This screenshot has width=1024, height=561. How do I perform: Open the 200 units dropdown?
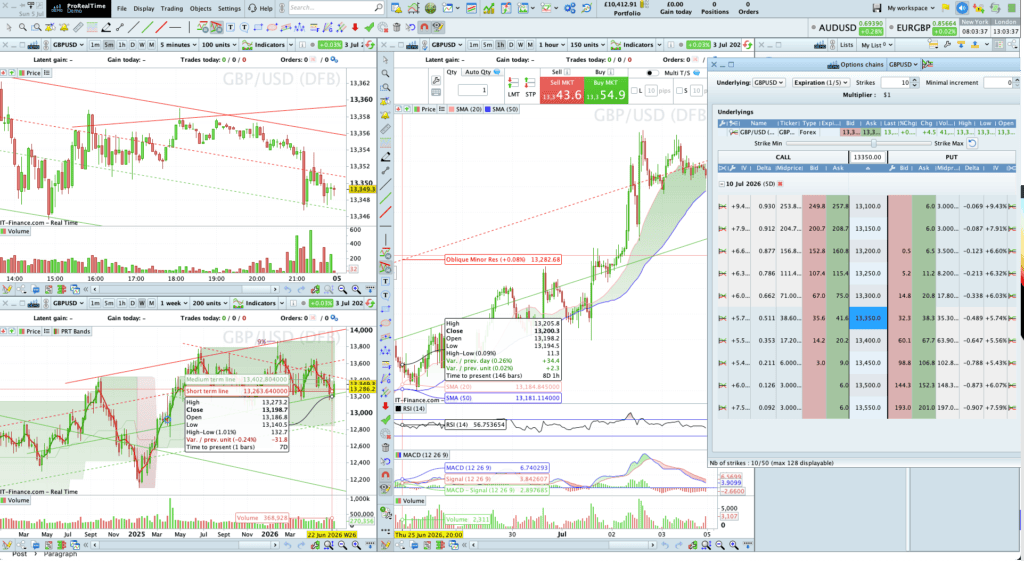pos(211,303)
